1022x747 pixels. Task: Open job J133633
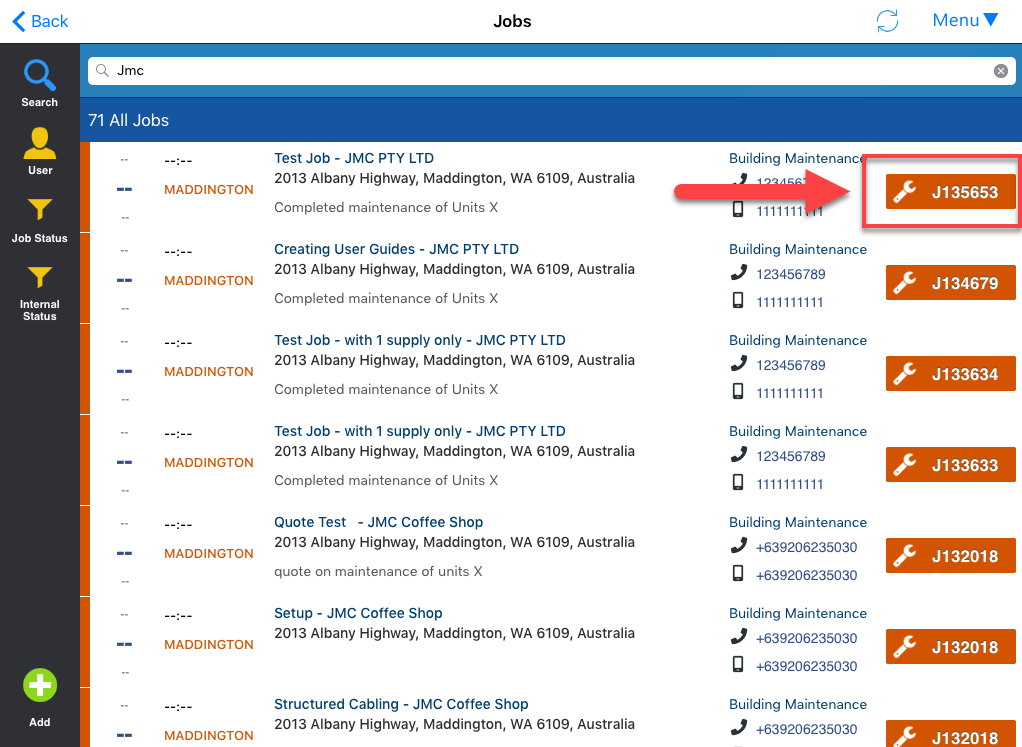coord(950,465)
